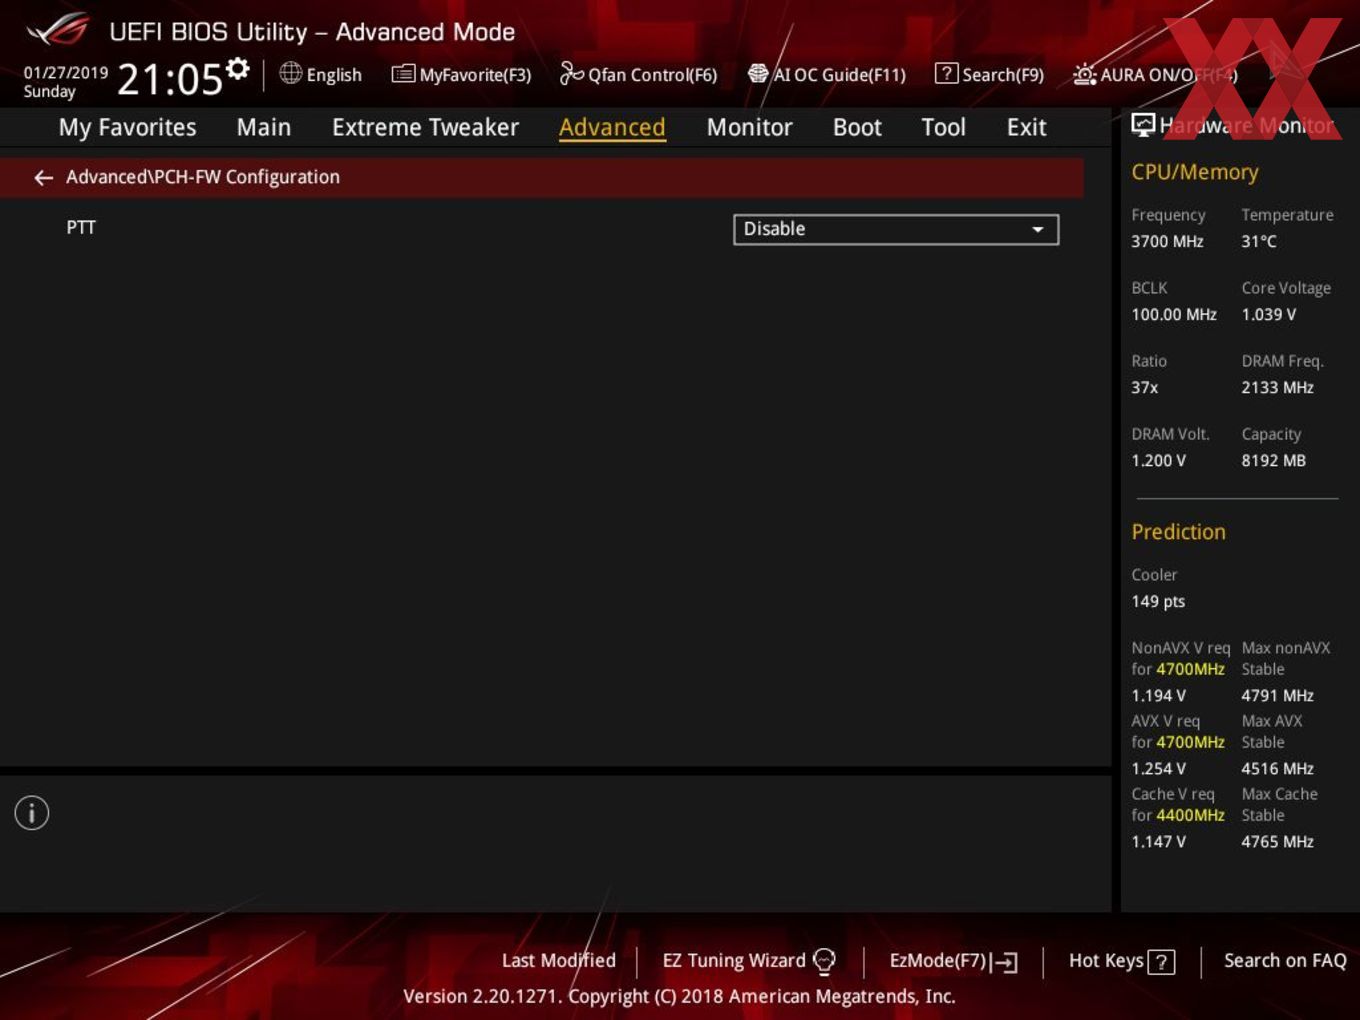Click the 4765 MHz max cache value
Screen dimensions: 1360x1020
1277,841
